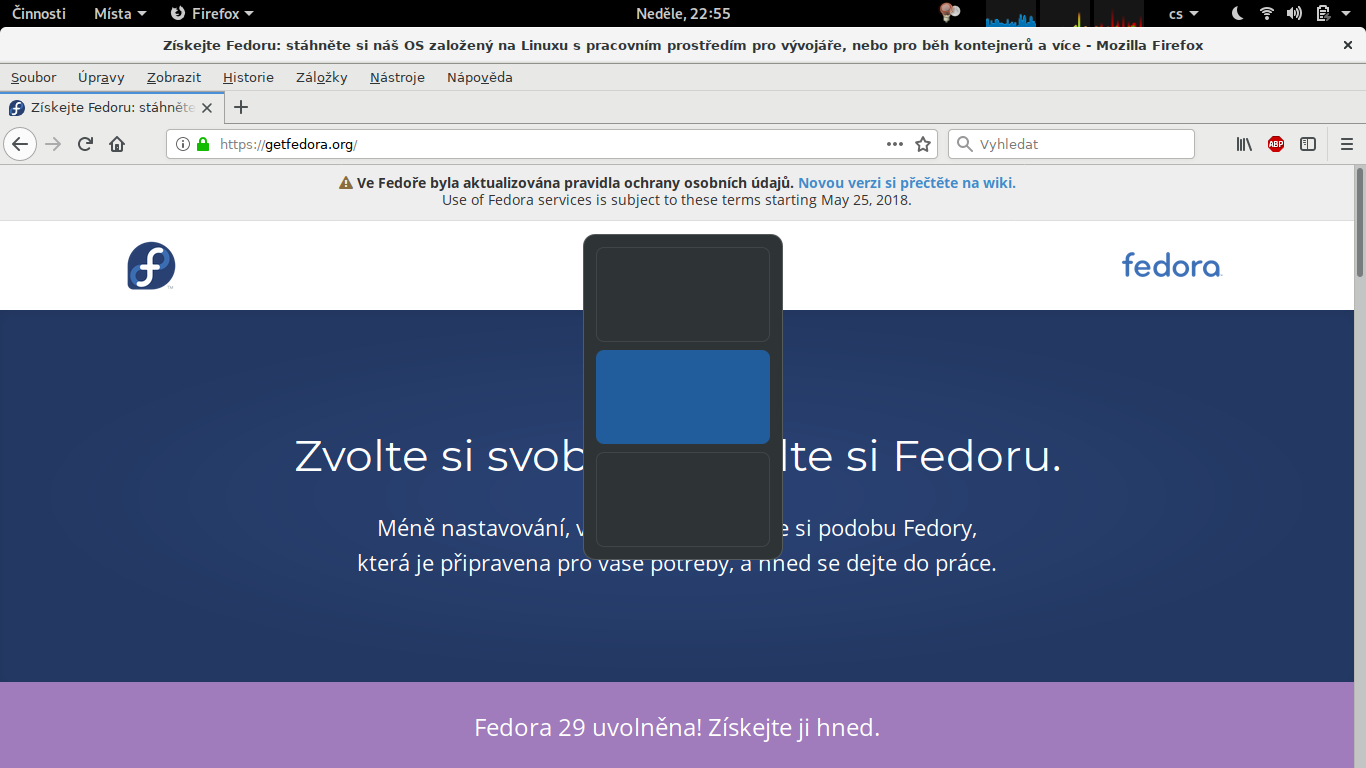This screenshot has width=1366, height=768.
Task: Open link Novou verzi si přečtěte na wiki
Action: pos(907,183)
